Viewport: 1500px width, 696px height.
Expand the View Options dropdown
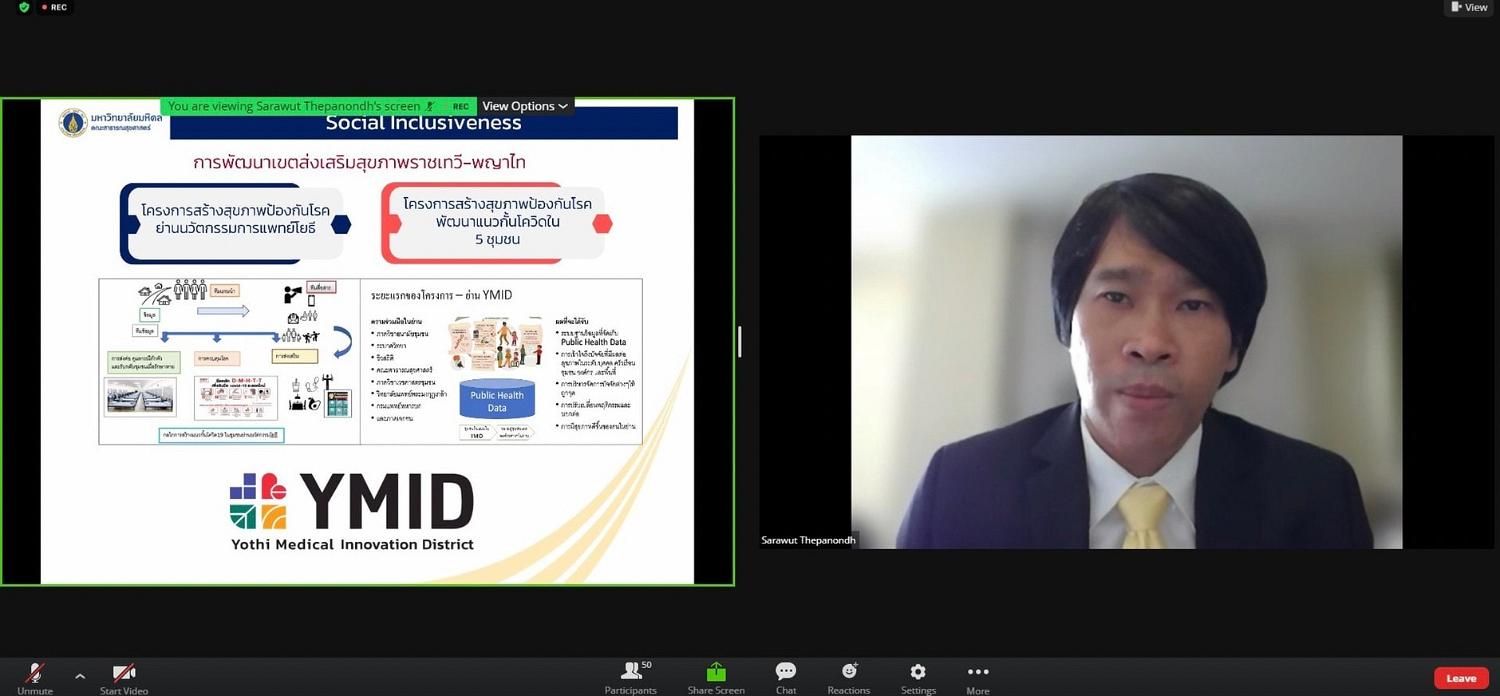click(x=525, y=106)
